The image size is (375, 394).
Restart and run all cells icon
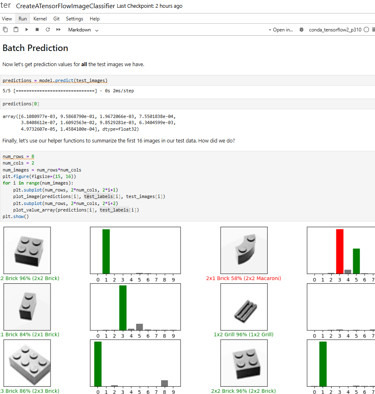pyautogui.click(x=58, y=30)
